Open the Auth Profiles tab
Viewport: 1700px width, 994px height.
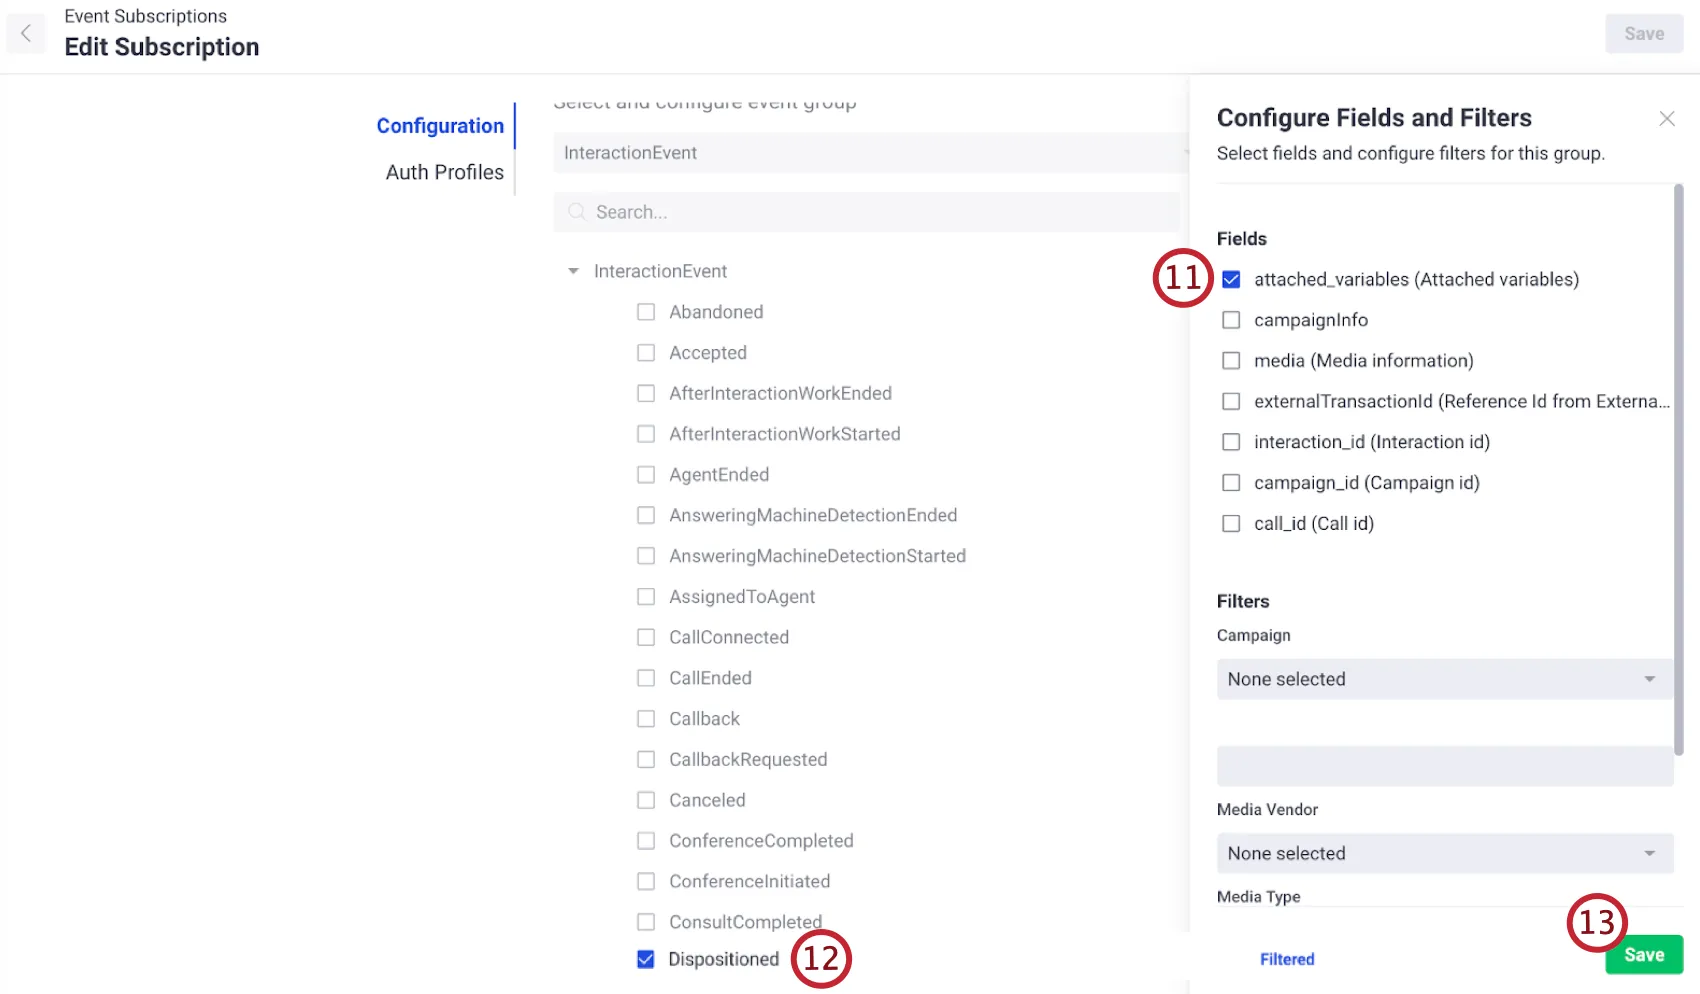coord(445,172)
